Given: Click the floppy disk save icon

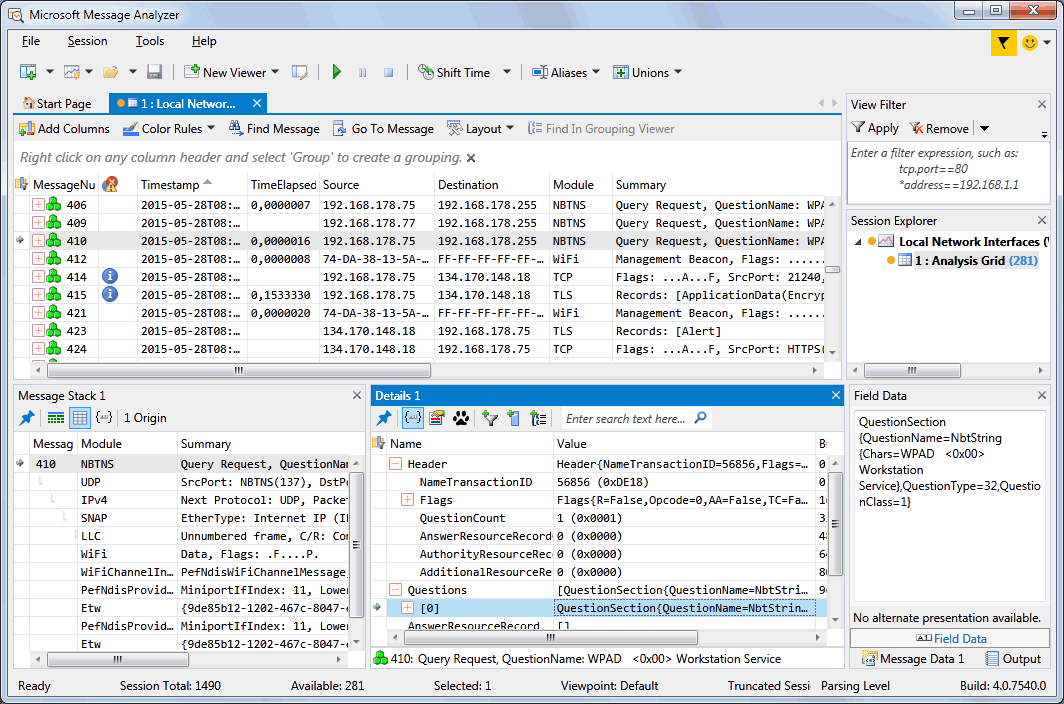Looking at the screenshot, I should point(154,72).
